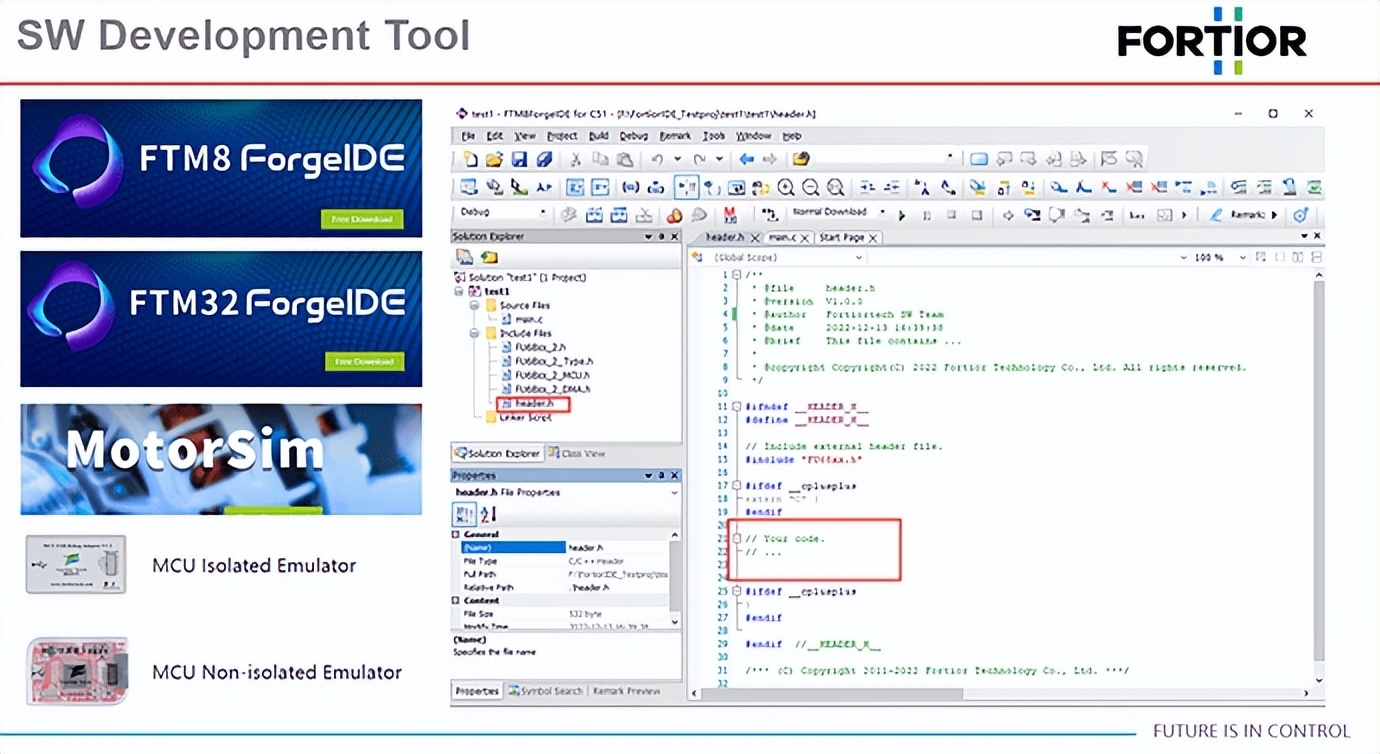Fold the #ifndef block at line 11
Viewport: 1380px width, 754px height.
(x=737, y=407)
